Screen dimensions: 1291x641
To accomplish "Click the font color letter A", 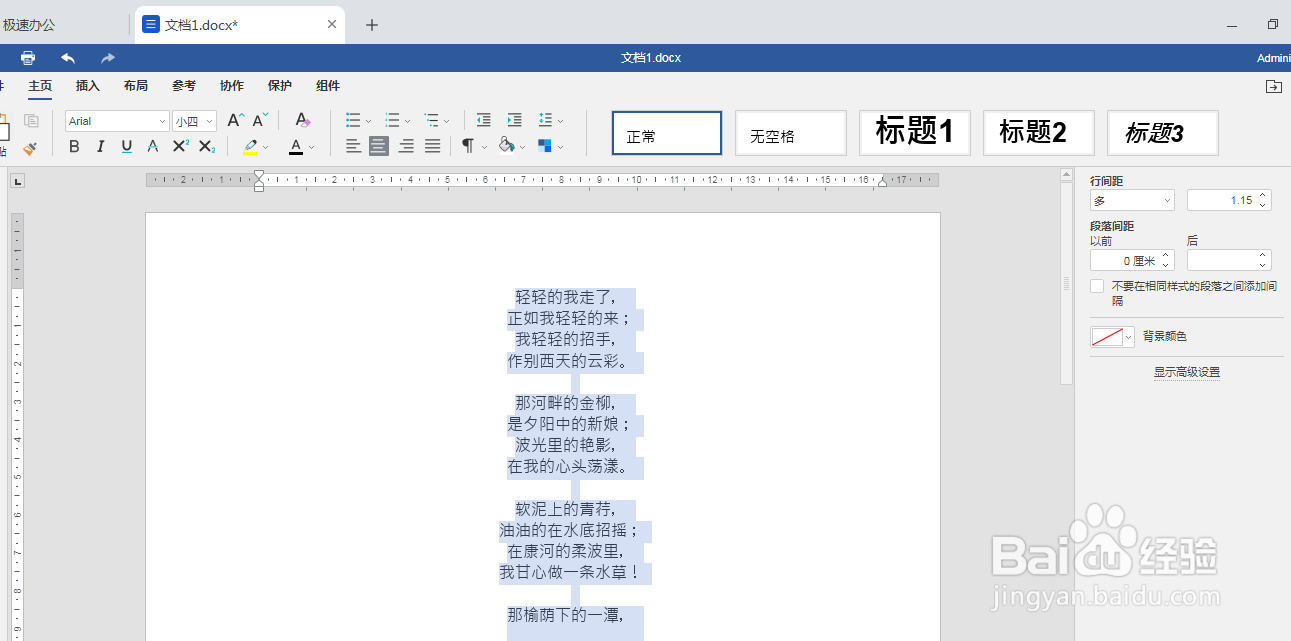I will click(x=296, y=147).
